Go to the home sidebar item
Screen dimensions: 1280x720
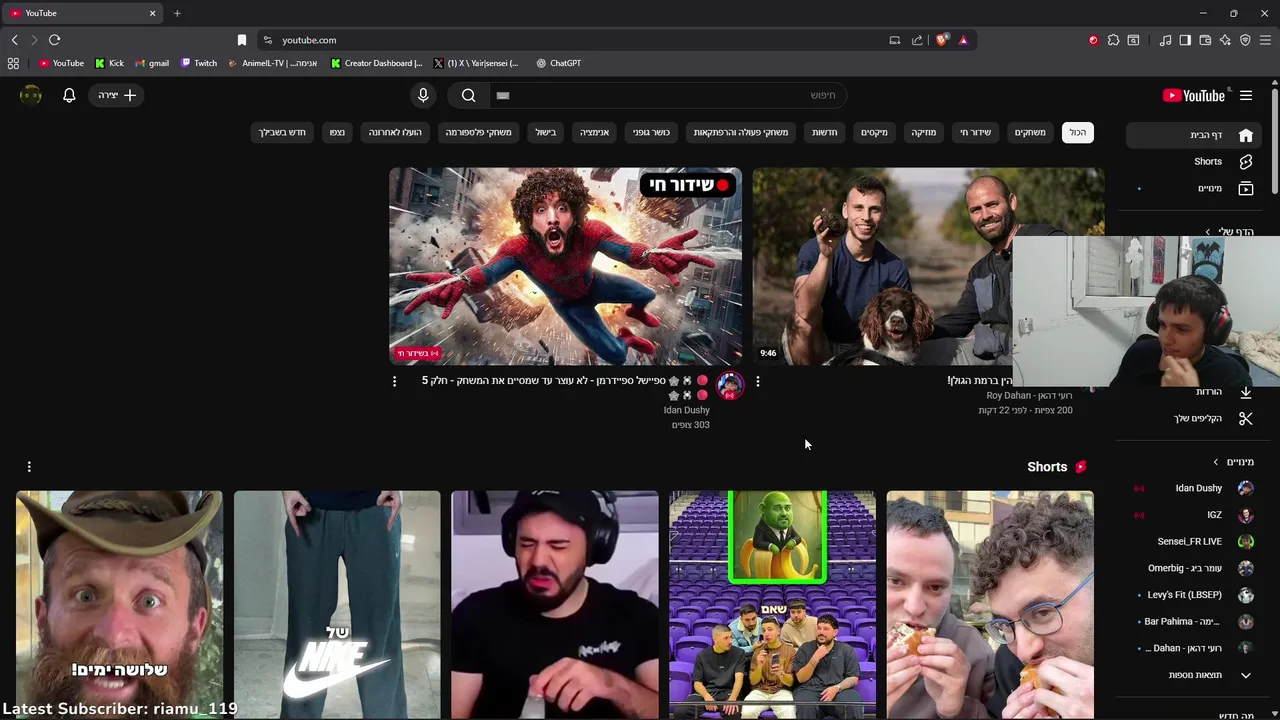pyautogui.click(x=1195, y=135)
